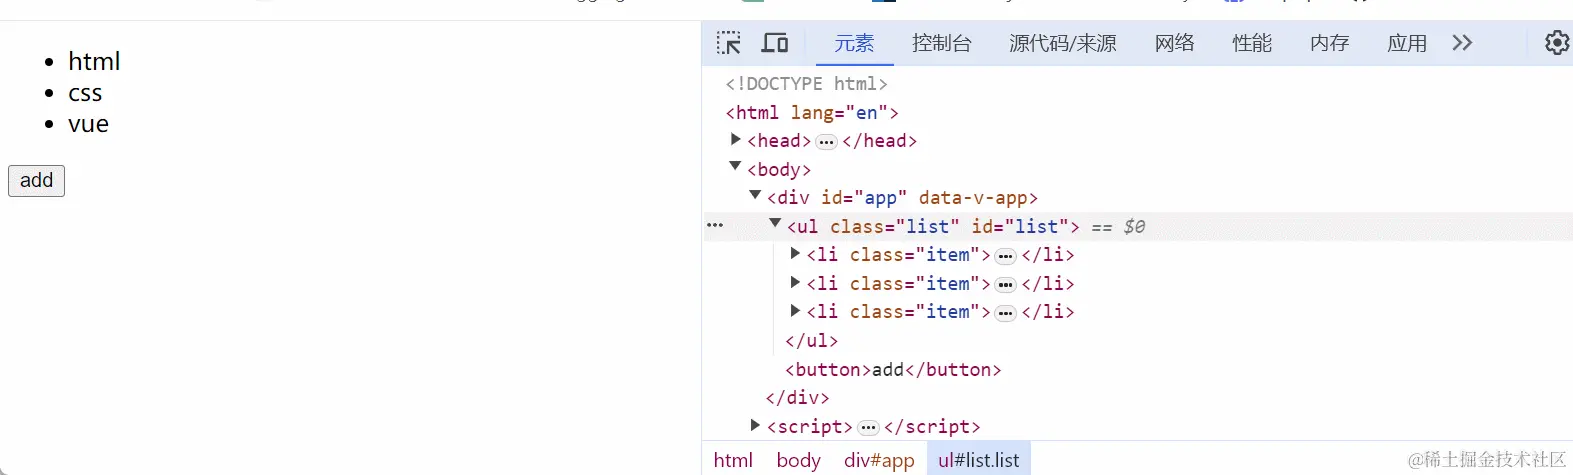Viewport: 1573px width, 475px height.
Task: Select the closing </ul> tag line
Action: 811,341
